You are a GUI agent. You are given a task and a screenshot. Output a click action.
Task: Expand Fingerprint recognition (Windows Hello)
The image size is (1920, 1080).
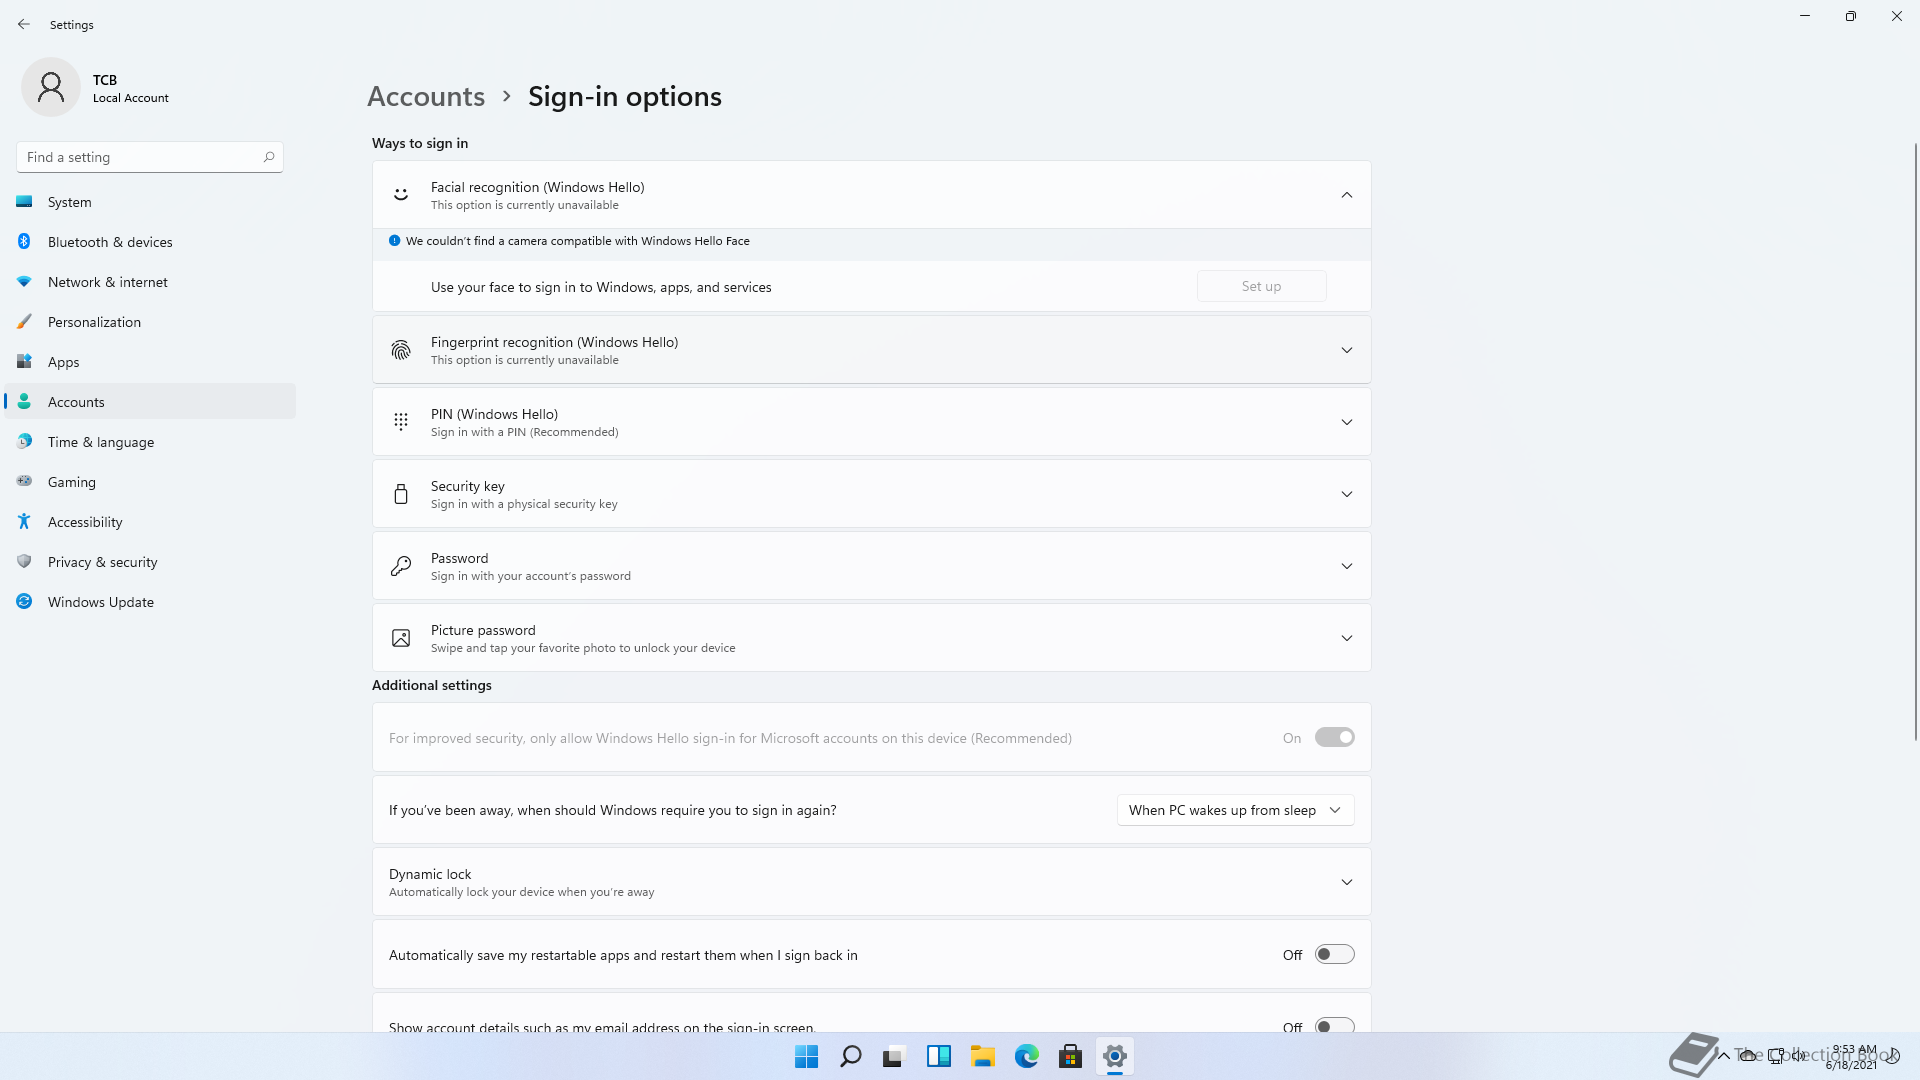tap(1347, 350)
